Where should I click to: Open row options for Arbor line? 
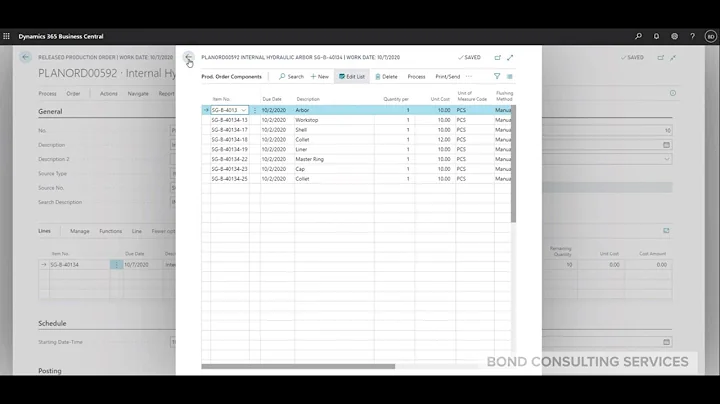point(255,110)
